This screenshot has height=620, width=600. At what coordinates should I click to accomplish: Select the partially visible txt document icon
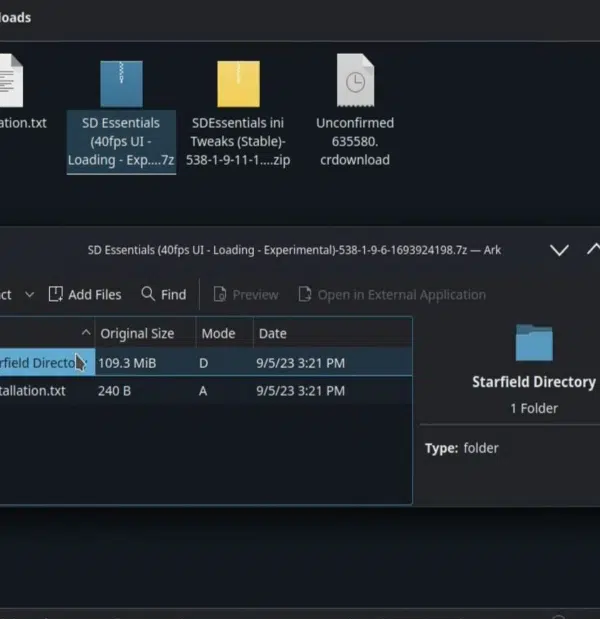11,80
